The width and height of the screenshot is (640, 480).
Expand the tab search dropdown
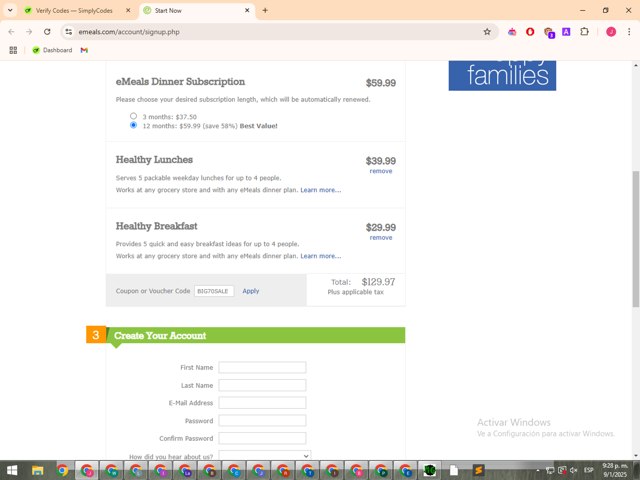pos(10,11)
